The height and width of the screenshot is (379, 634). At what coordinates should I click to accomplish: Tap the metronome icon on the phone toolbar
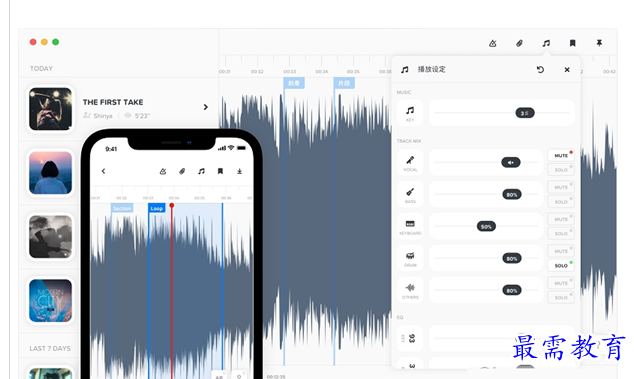[163, 172]
